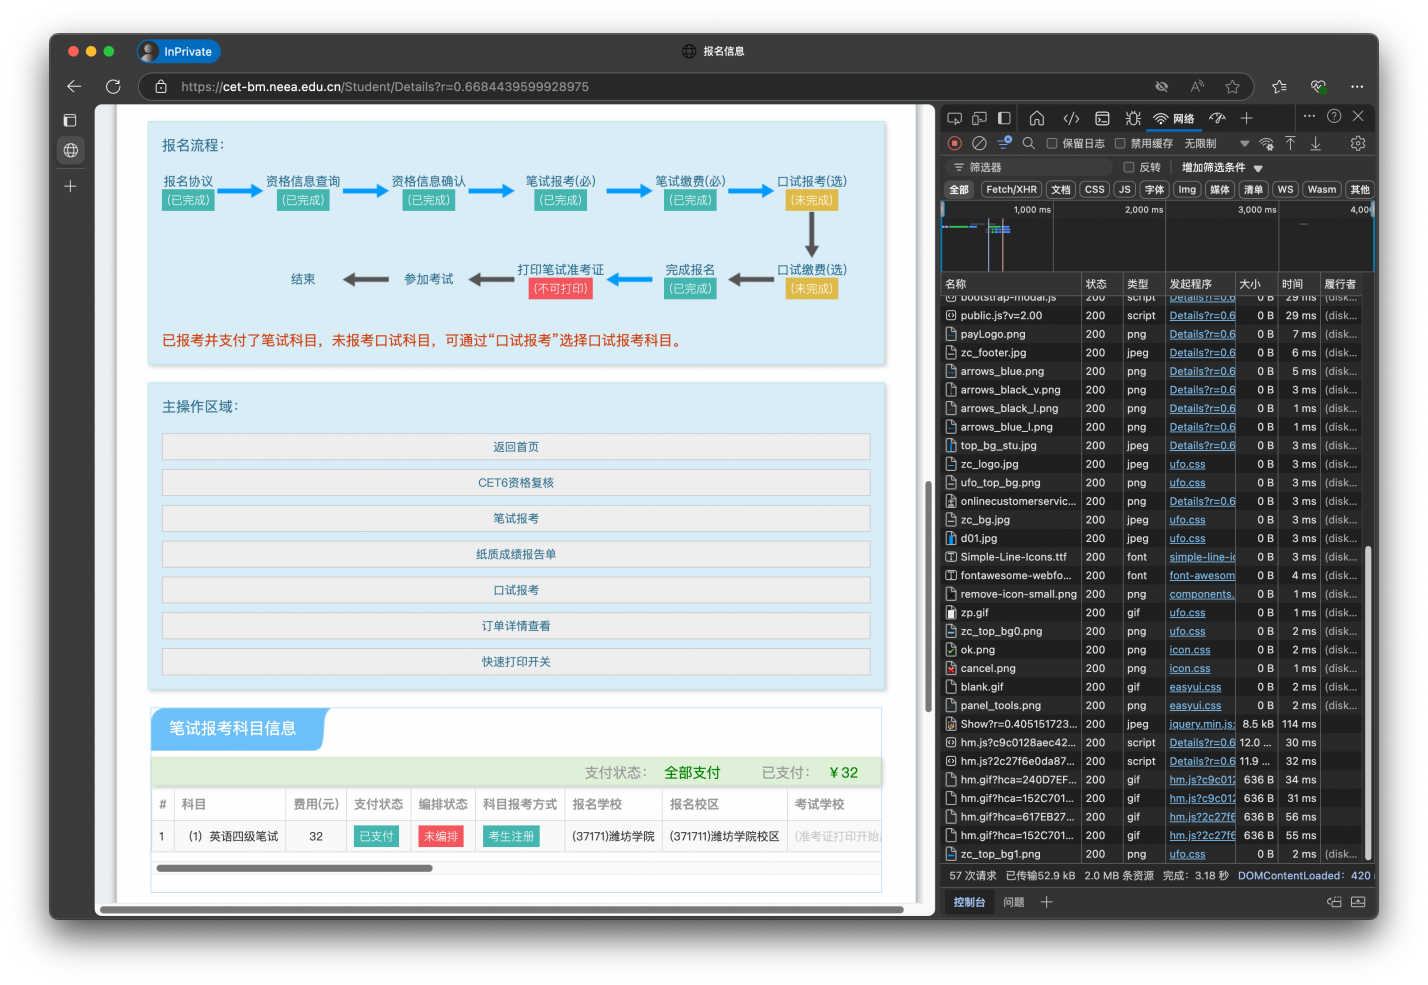Open the 无限制 throttling dropdown
This screenshot has height=985, width=1428.
1216,143
